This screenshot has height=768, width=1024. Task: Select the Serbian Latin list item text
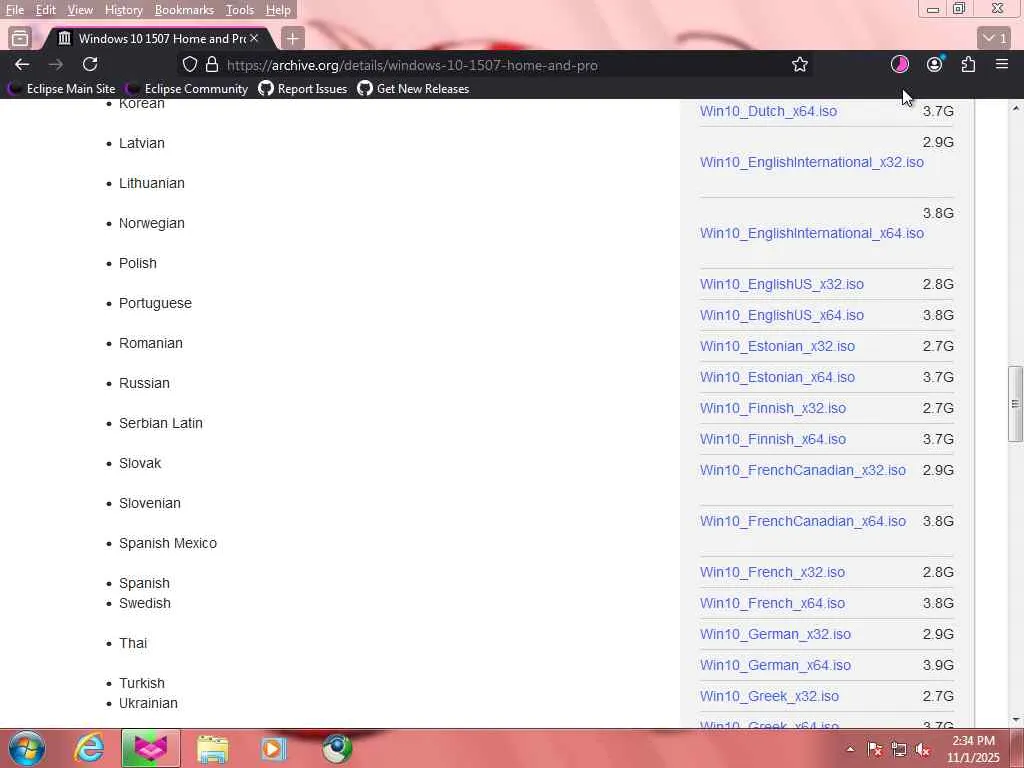[161, 423]
